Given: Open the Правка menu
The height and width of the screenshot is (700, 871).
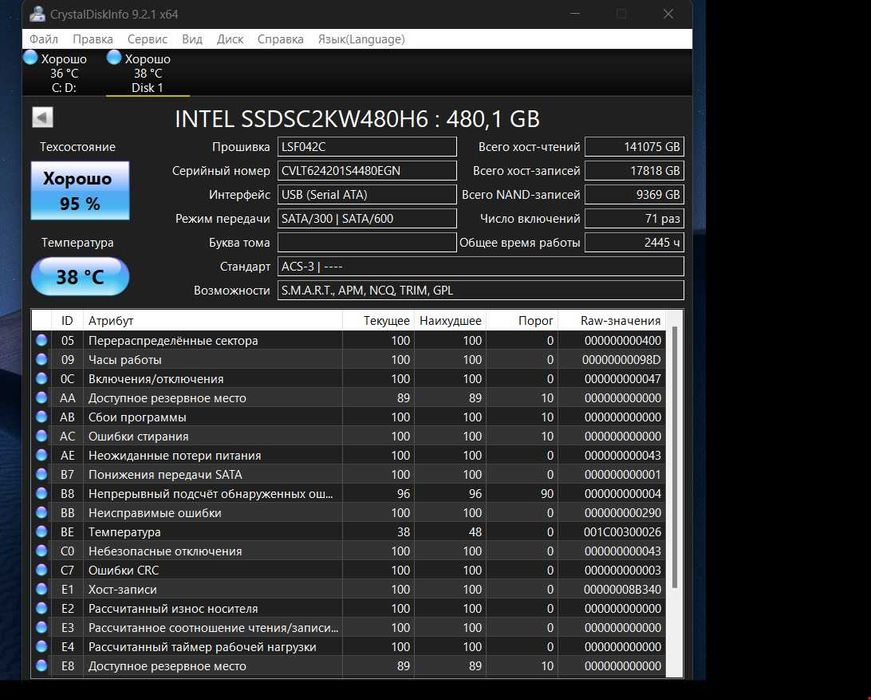Looking at the screenshot, I should tap(93, 39).
